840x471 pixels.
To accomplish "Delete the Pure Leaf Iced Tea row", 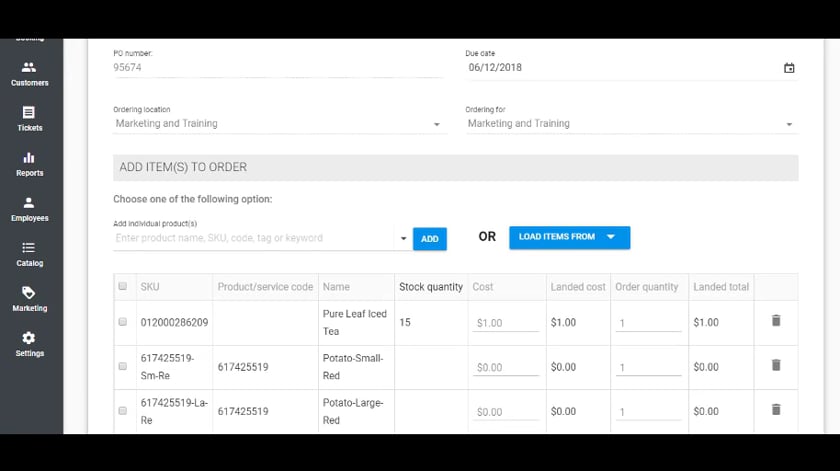I will pyautogui.click(x=776, y=320).
